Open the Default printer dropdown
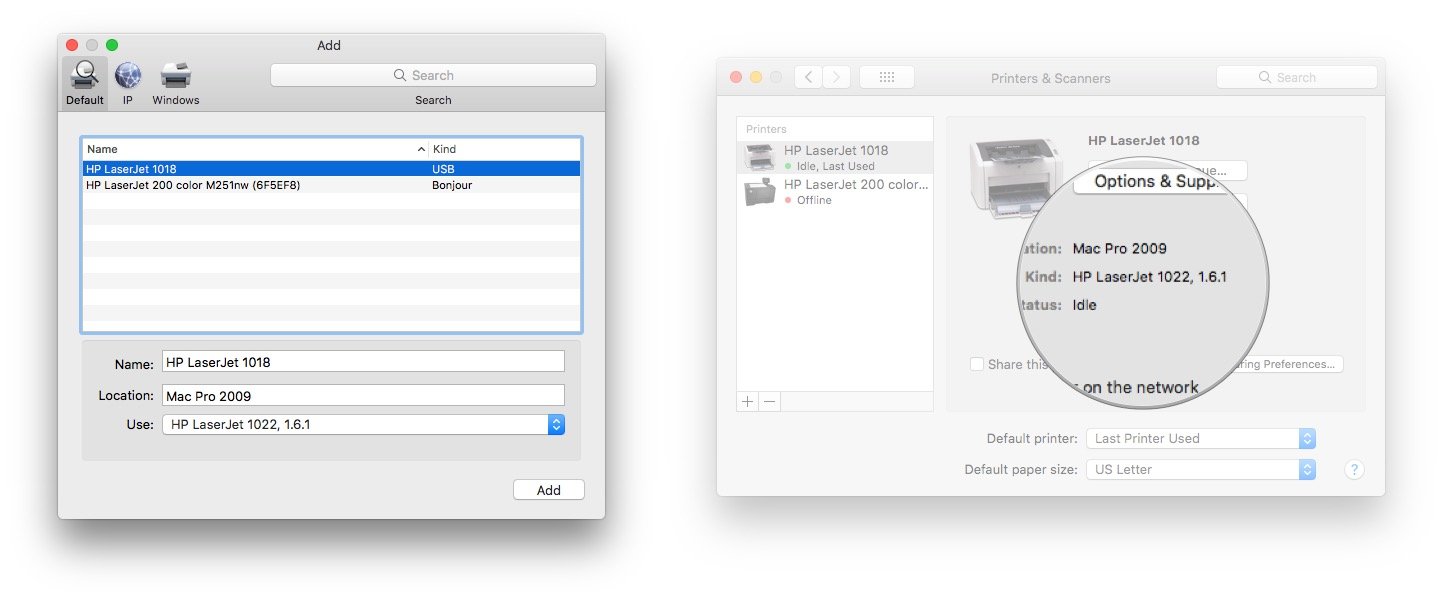This screenshot has width=1443, height=601. pyautogui.click(x=1200, y=438)
